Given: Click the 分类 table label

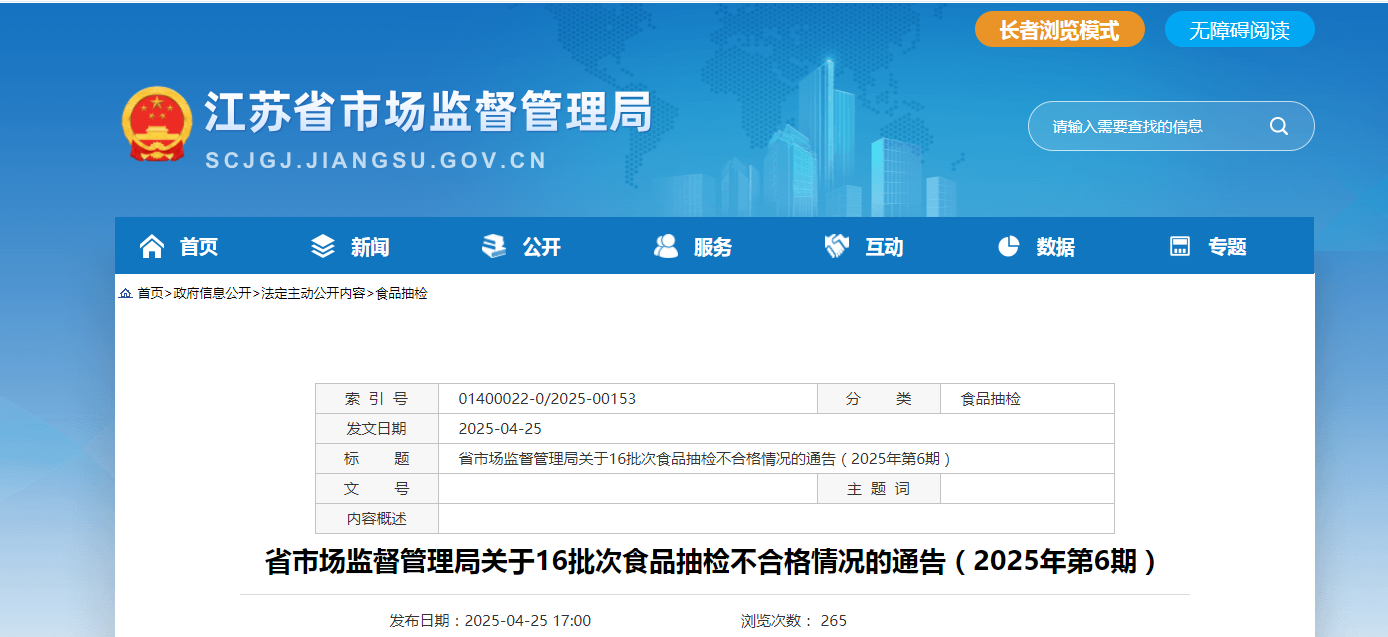Looking at the screenshot, I should click(879, 399).
